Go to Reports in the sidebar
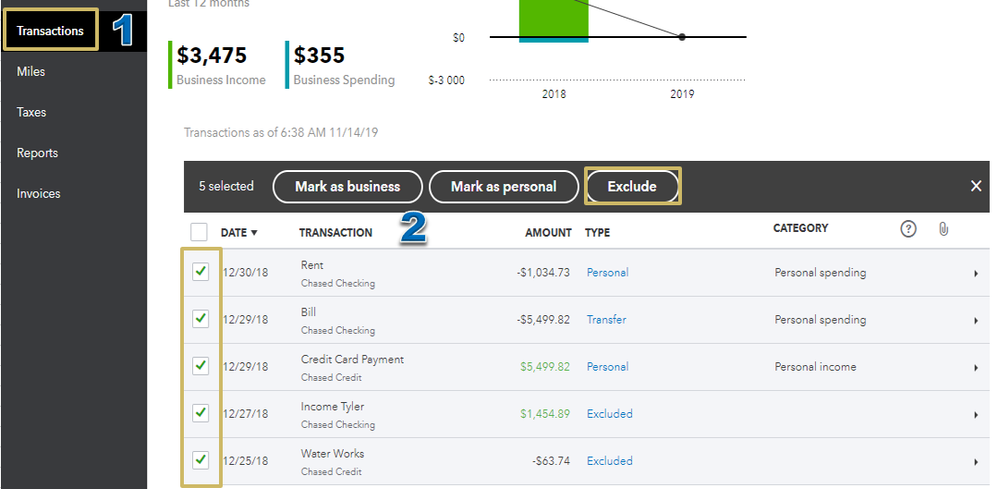The width and height of the screenshot is (998, 489). [x=37, y=153]
